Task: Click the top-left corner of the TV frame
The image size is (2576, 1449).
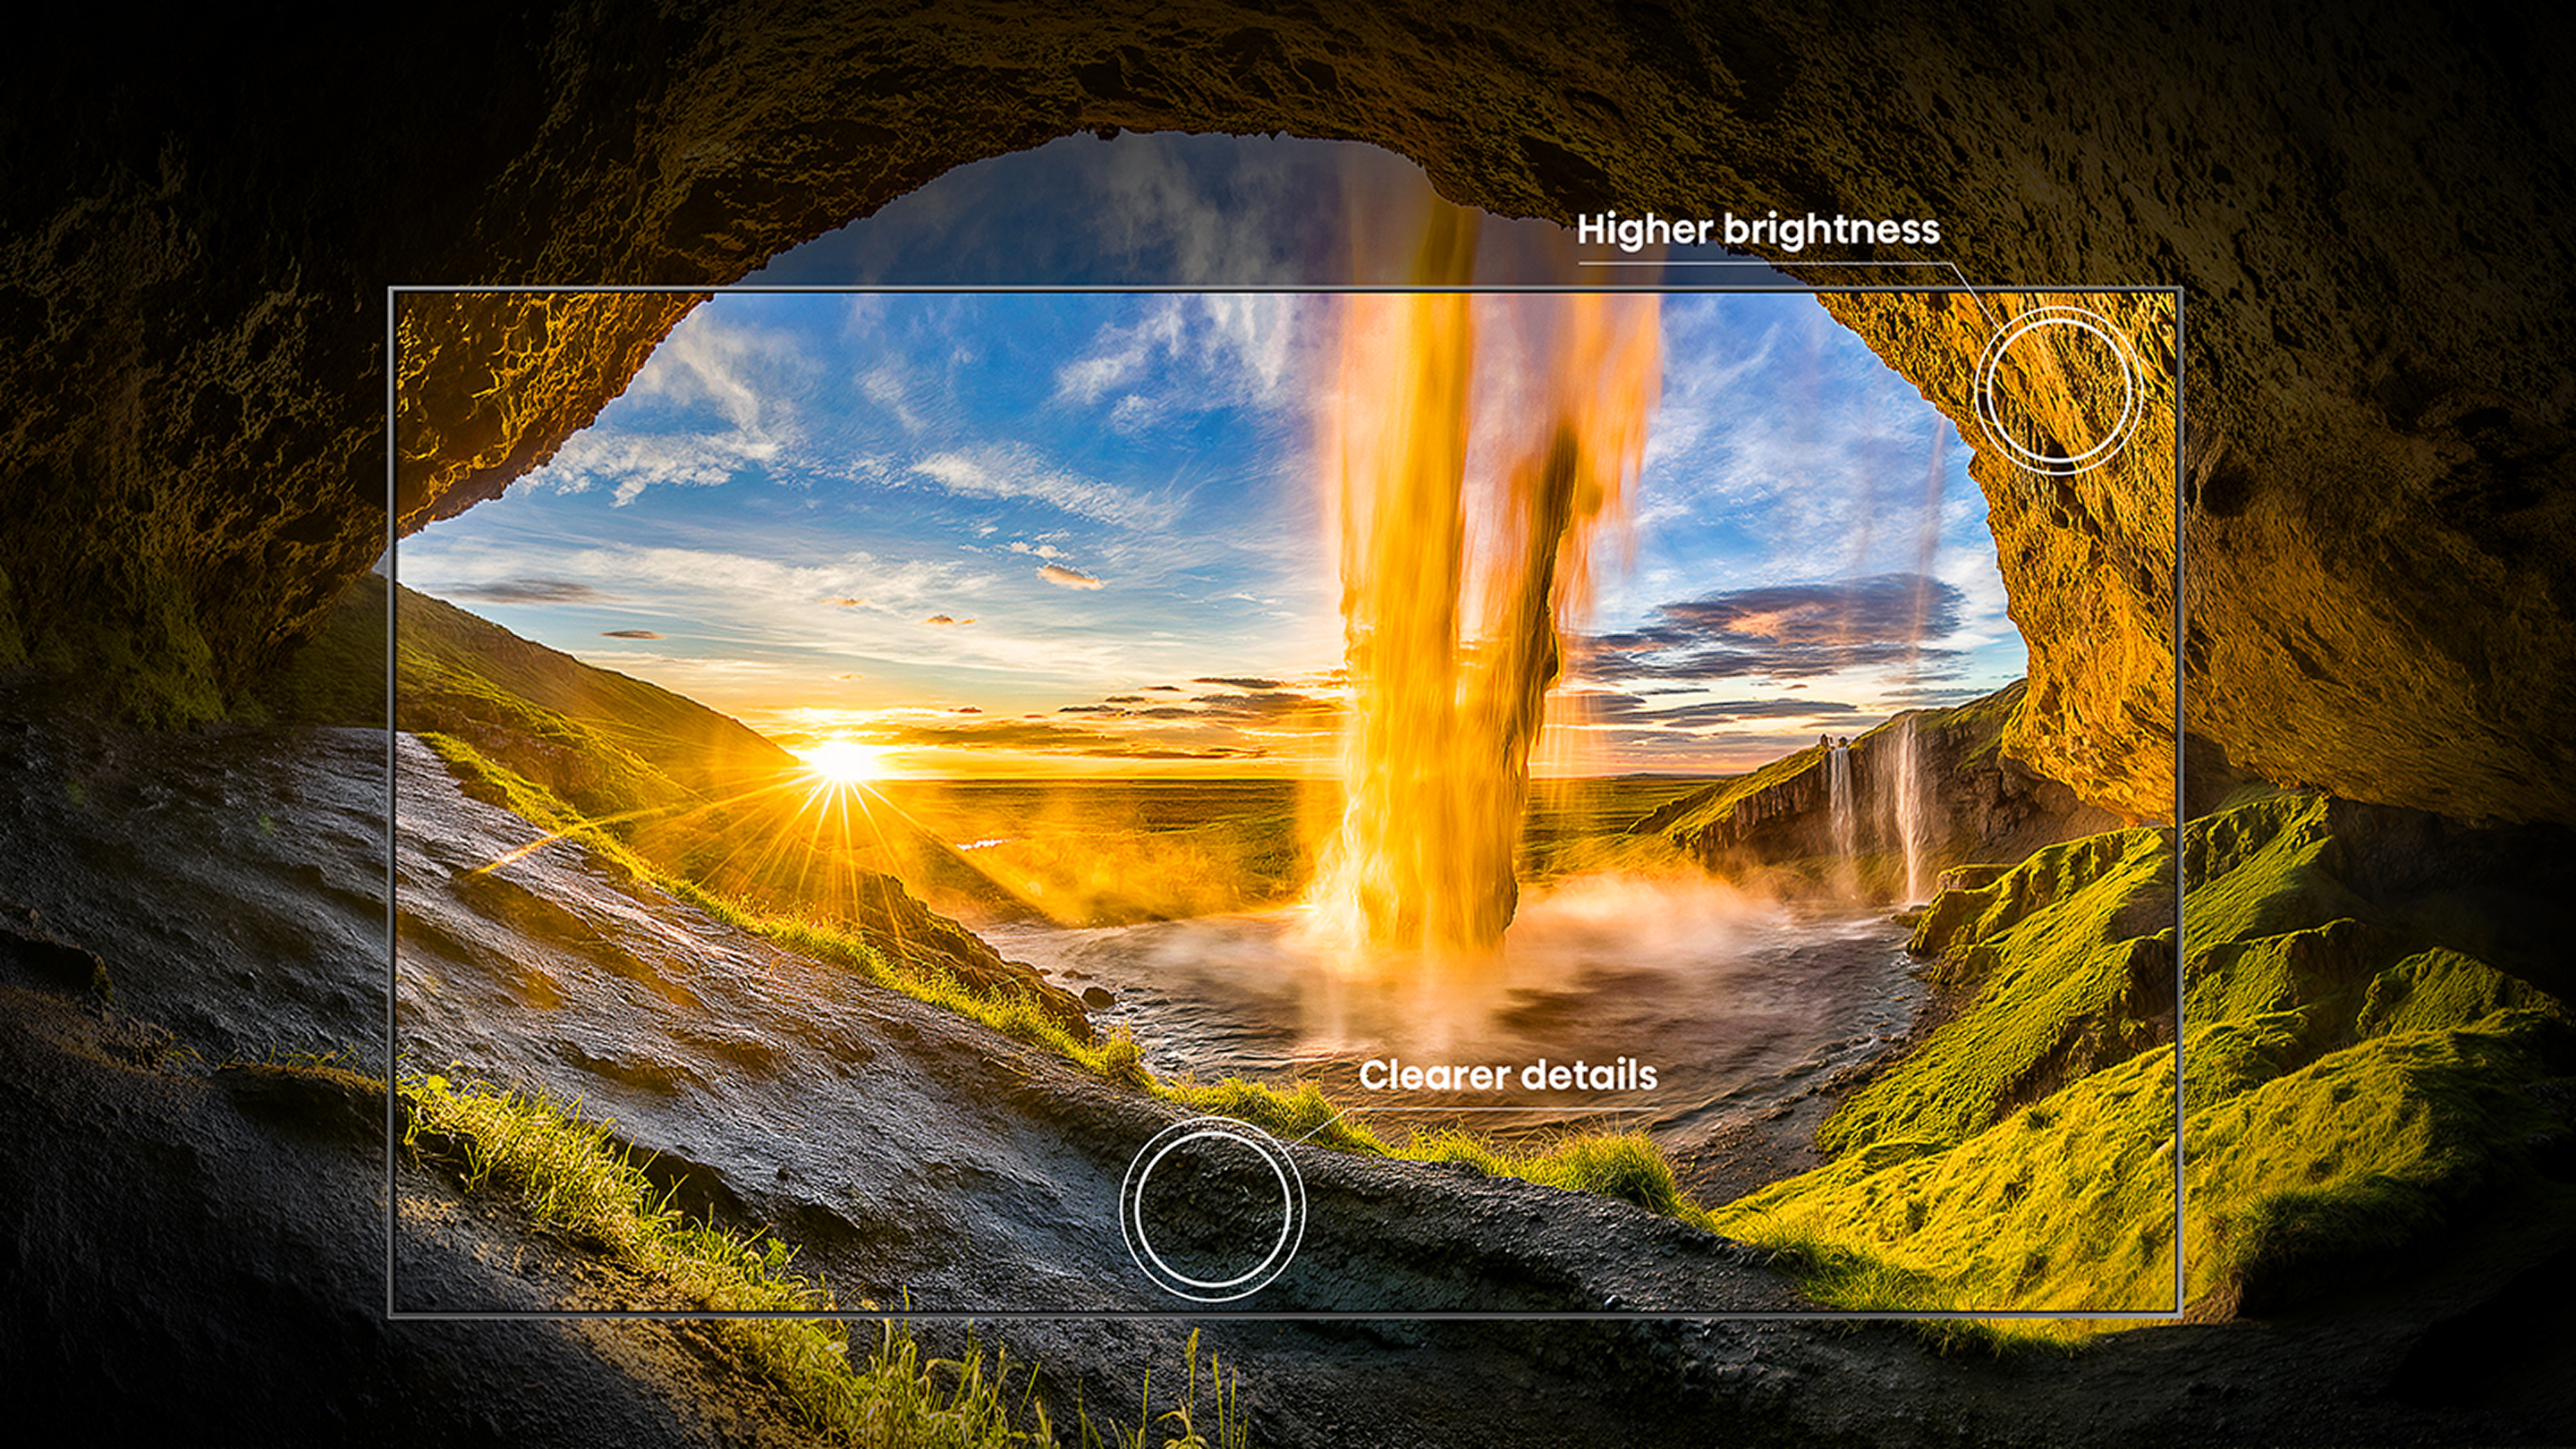Action: click(391, 290)
